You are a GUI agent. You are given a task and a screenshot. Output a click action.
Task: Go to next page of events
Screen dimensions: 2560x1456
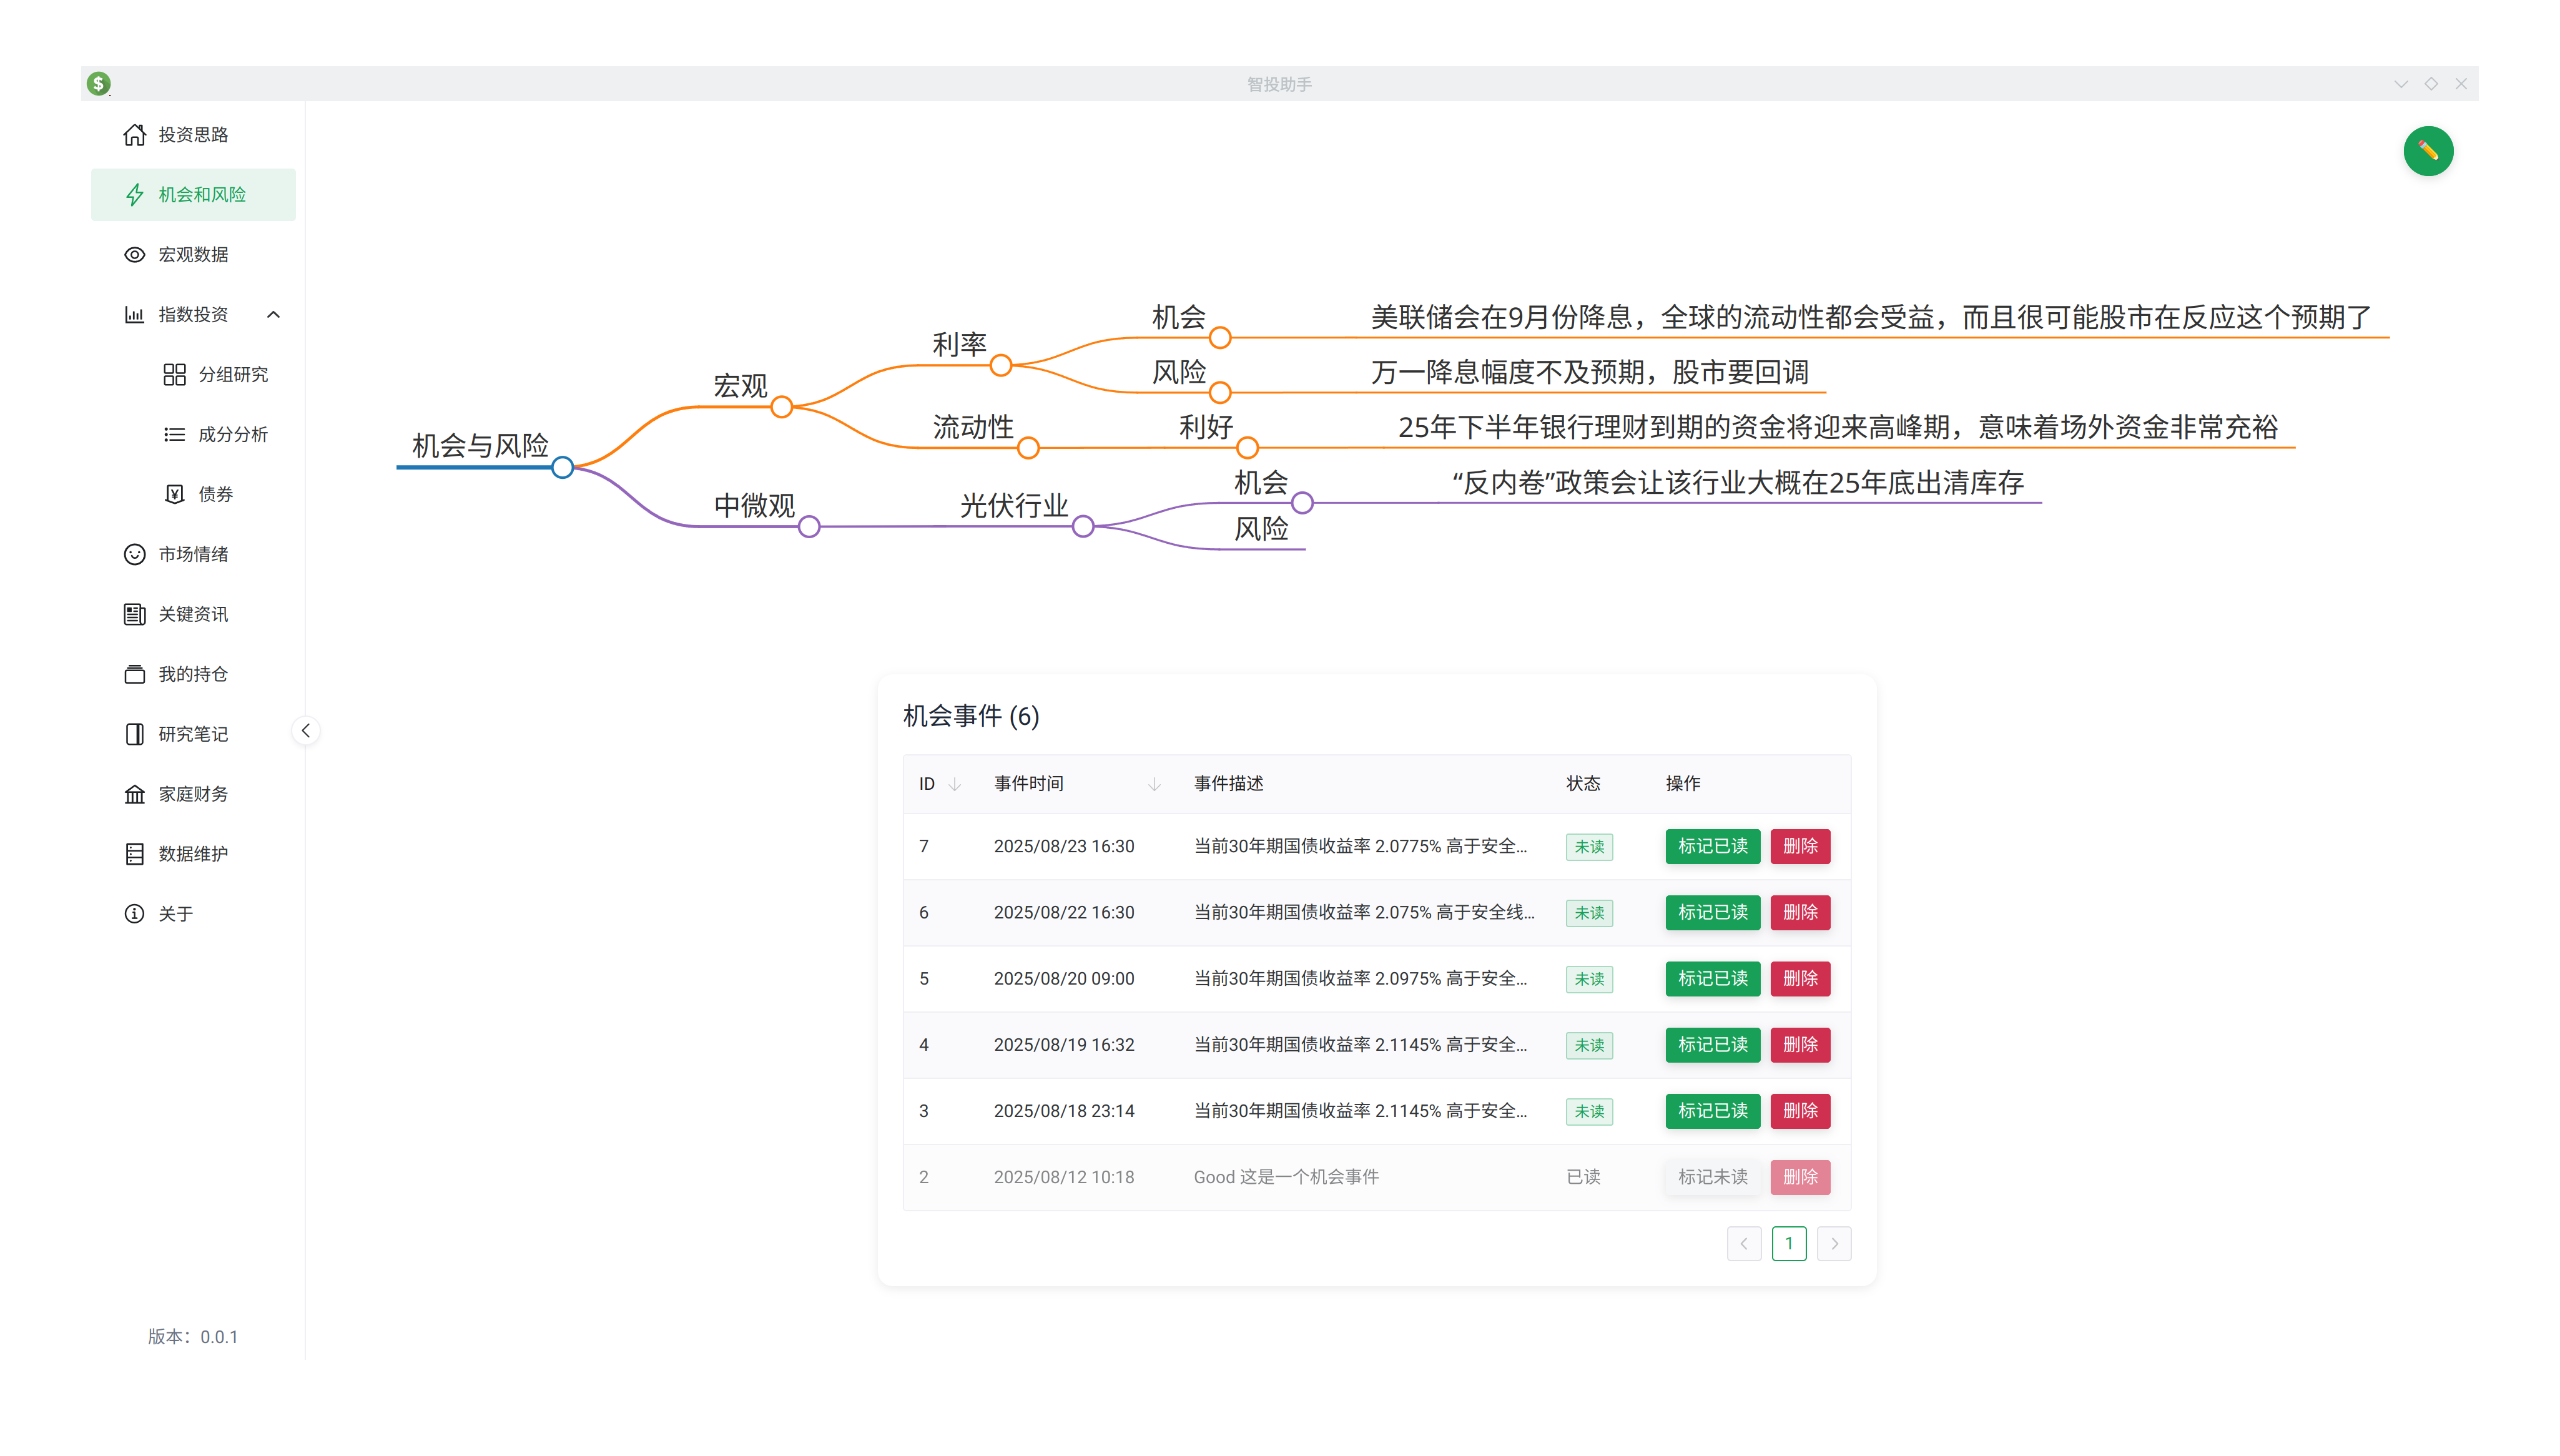1834,1243
